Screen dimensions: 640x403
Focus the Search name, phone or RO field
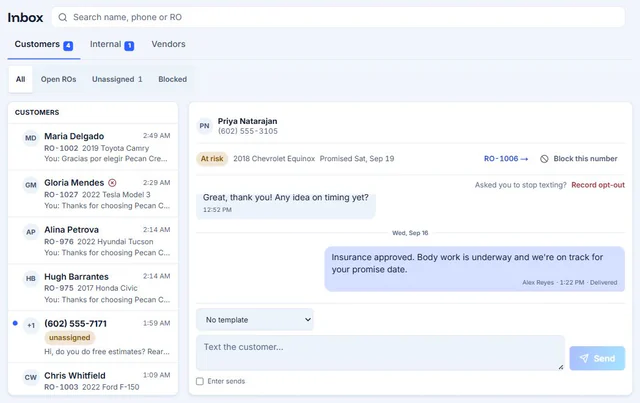point(338,17)
